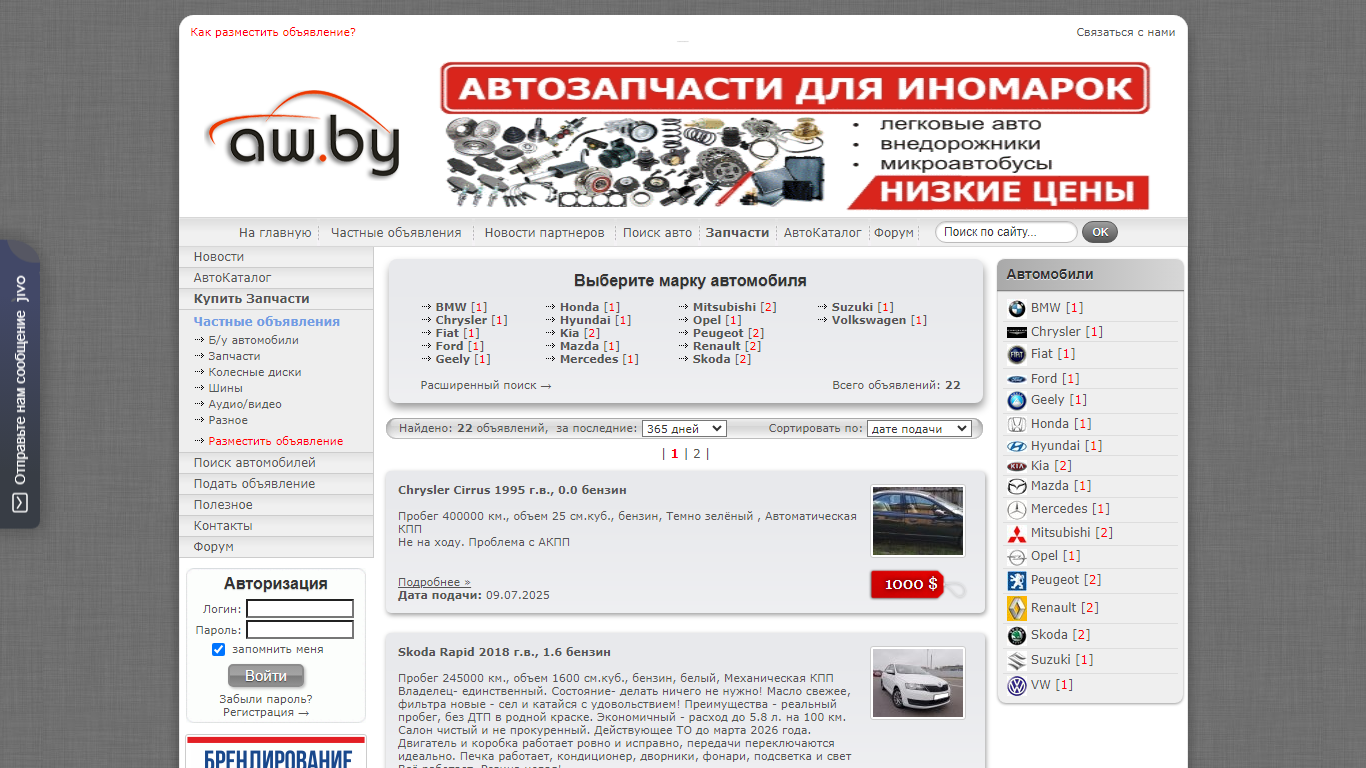Click 'Регистрация' link
Viewport: 1366px width, 768px height.
pyautogui.click(x=266, y=713)
